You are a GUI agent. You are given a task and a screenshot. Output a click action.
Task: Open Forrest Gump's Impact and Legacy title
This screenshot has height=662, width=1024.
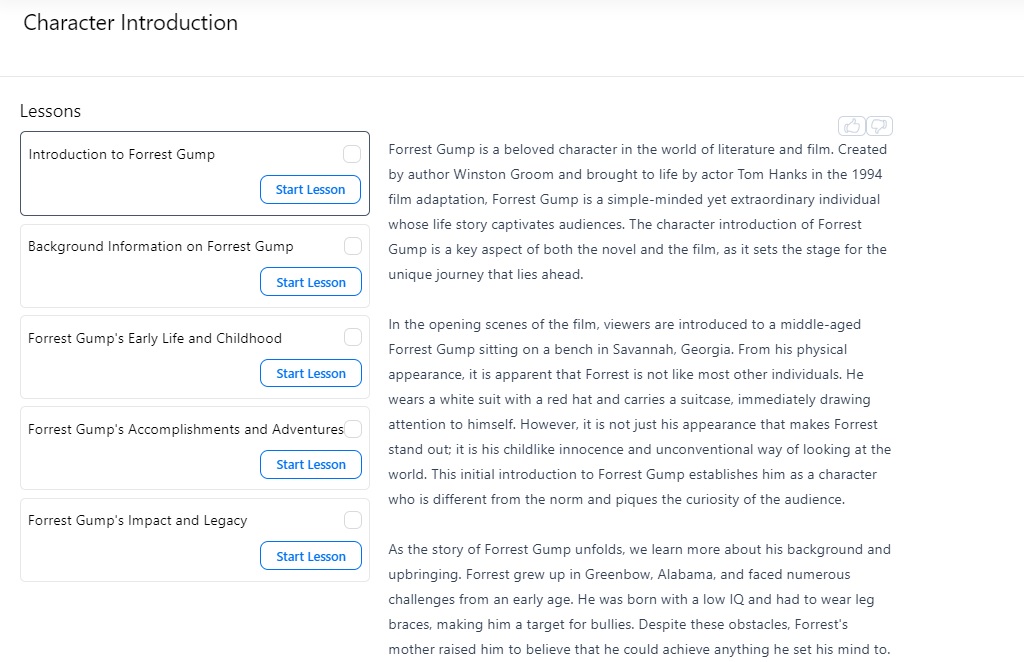(138, 520)
